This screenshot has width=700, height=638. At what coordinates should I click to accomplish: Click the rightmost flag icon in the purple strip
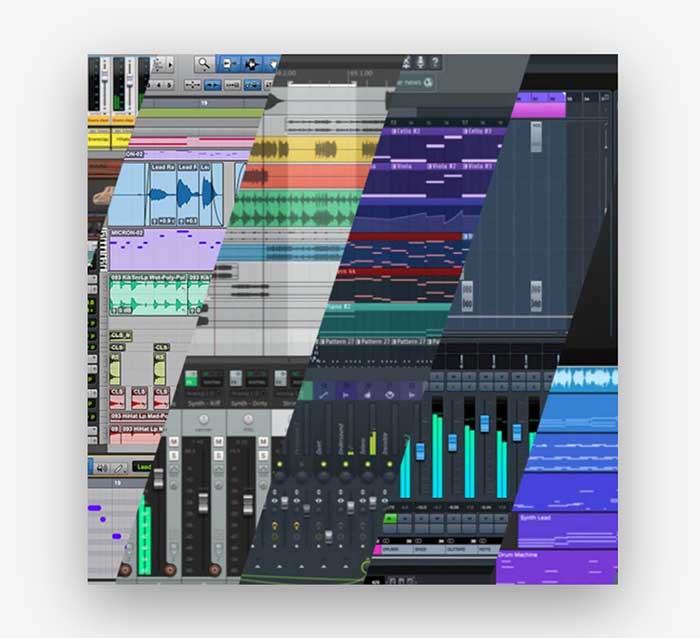[411, 395]
